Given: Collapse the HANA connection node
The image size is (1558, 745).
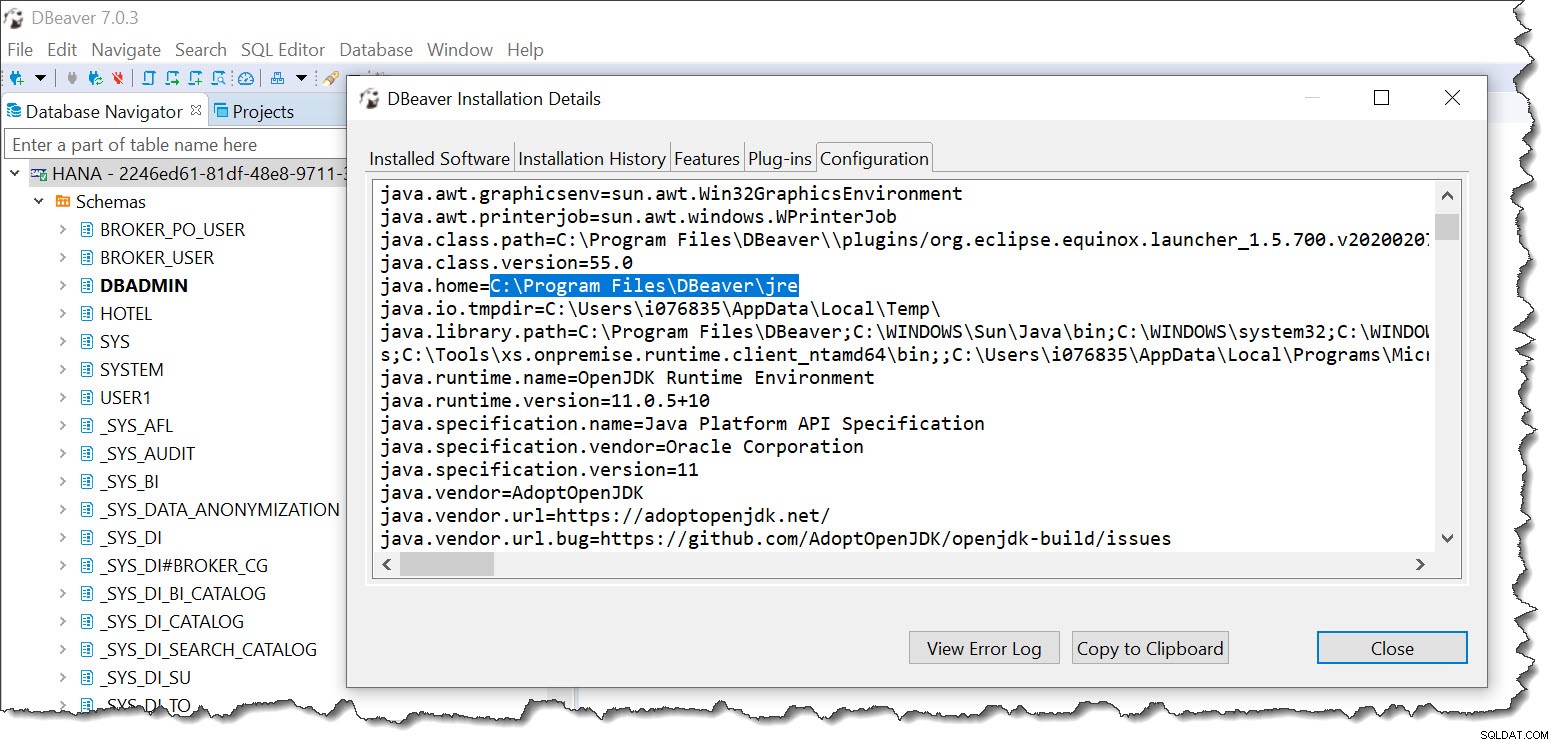Looking at the screenshot, I should point(15,173).
